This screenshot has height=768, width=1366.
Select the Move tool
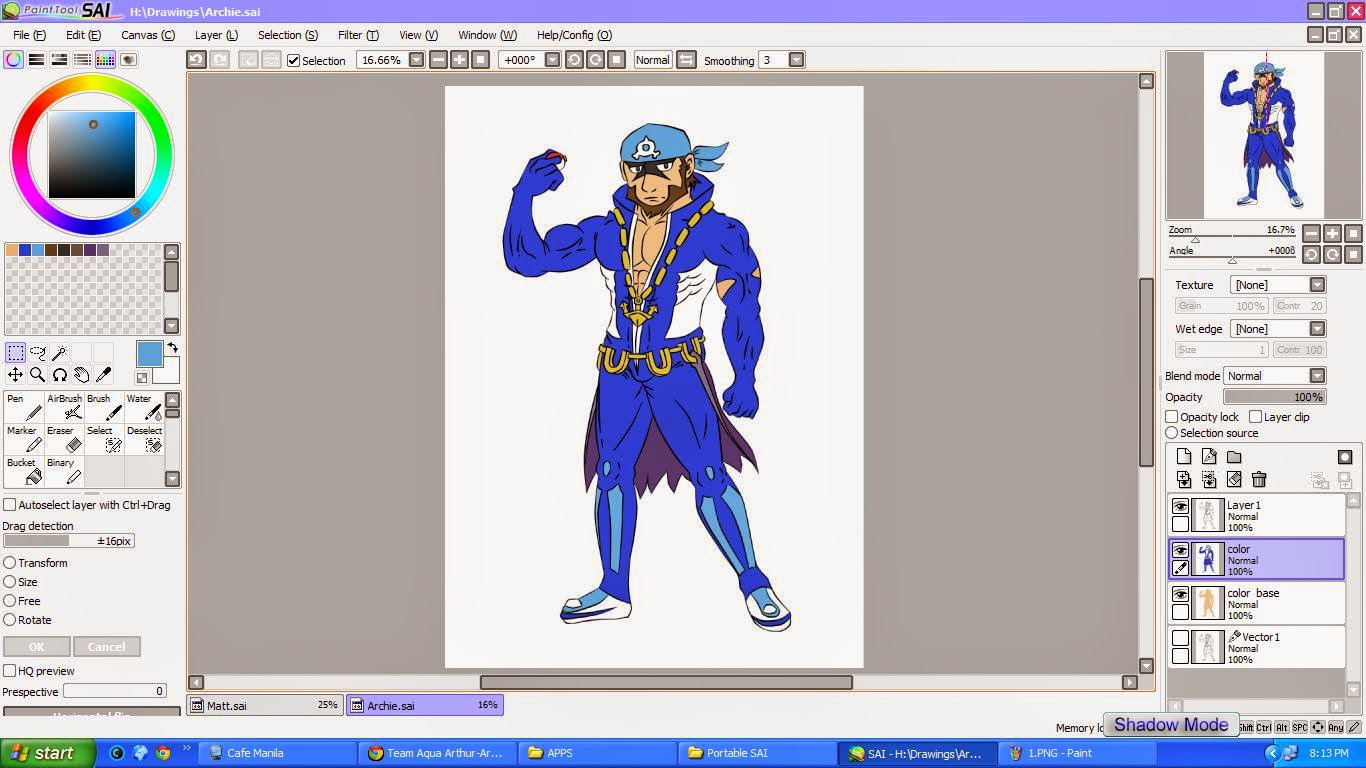(x=15, y=375)
